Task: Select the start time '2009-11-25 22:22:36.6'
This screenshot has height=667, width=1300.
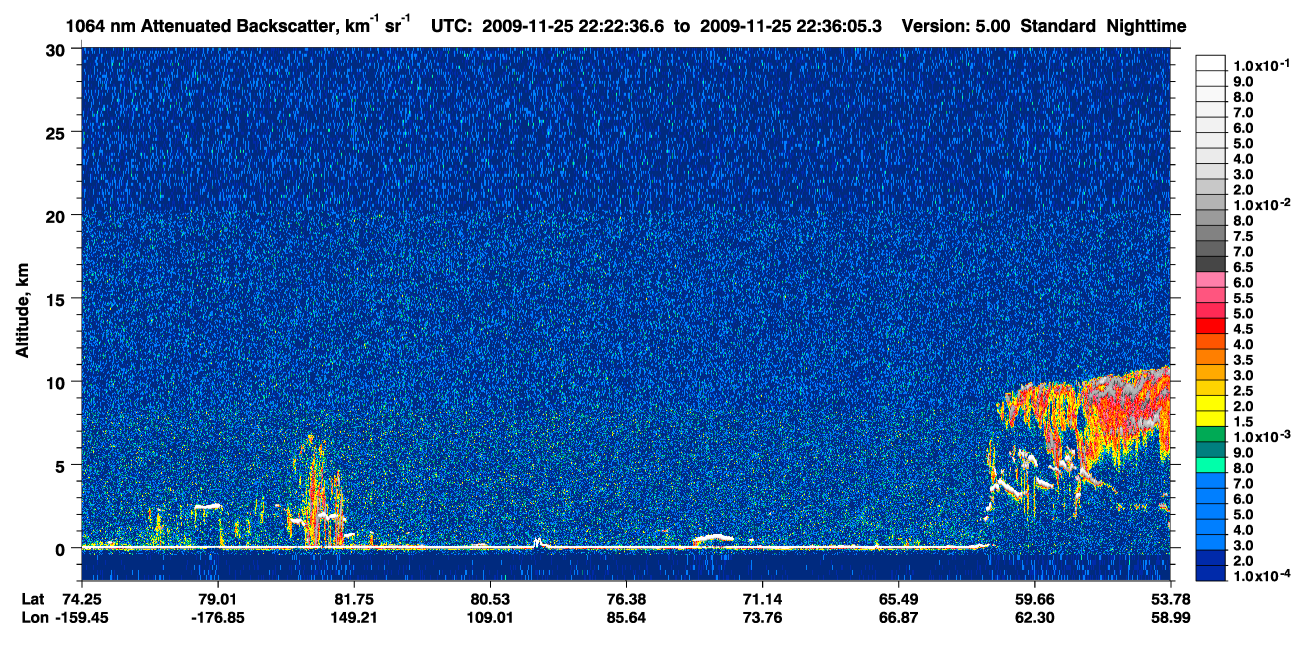Action: pos(574,26)
